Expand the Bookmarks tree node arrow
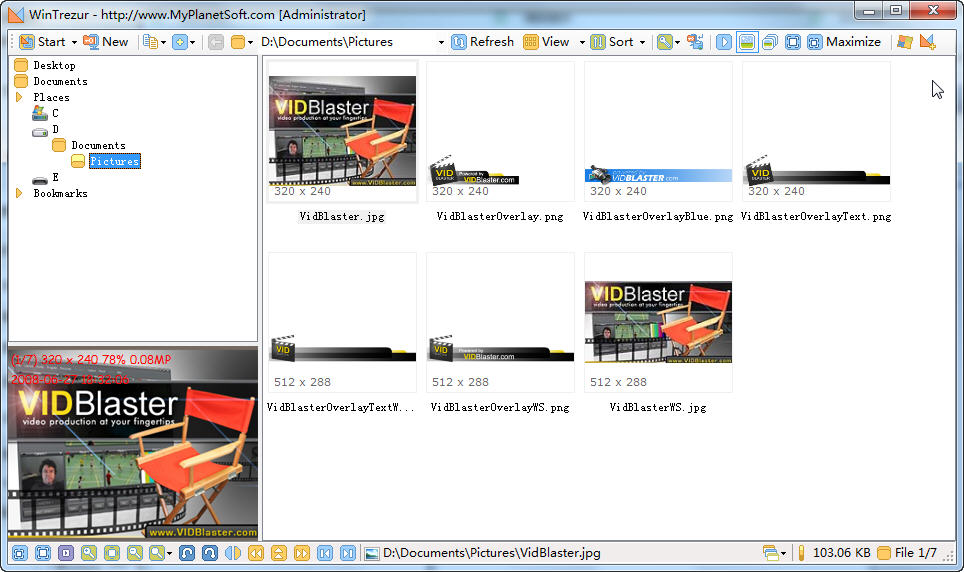This screenshot has width=964, height=572. 18,193
